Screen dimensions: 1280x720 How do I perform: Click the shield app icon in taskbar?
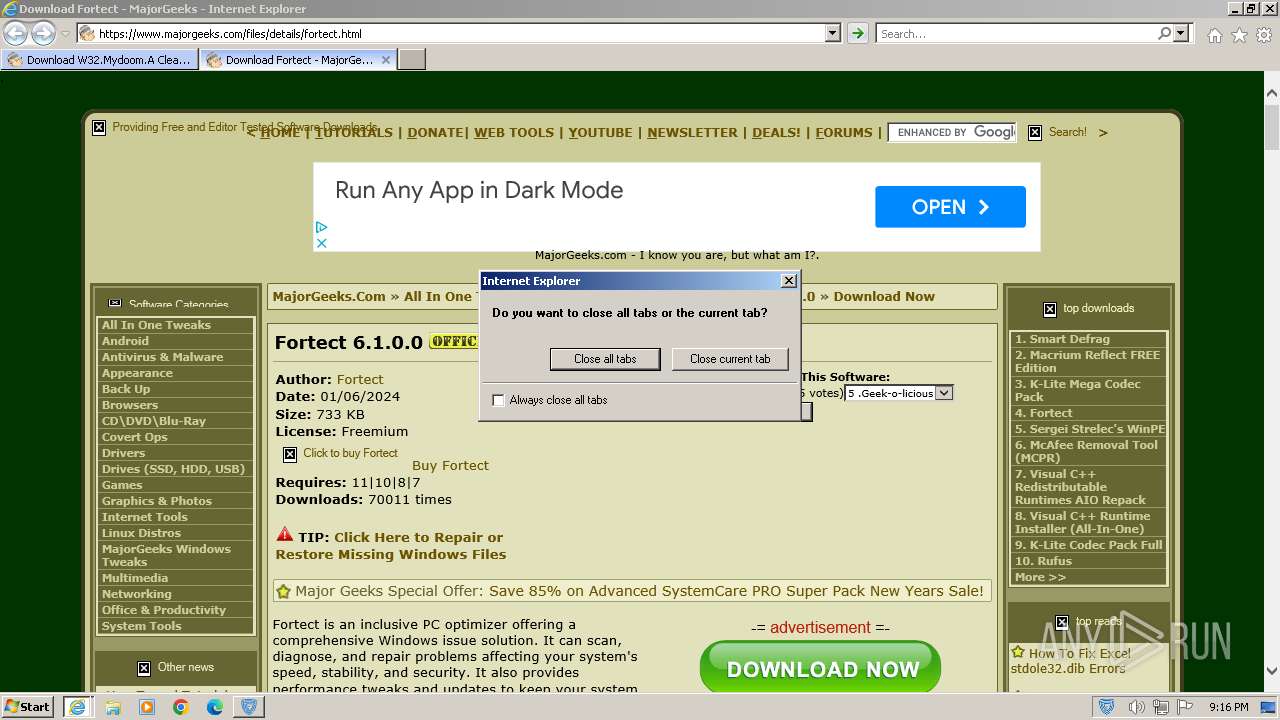pos(250,707)
